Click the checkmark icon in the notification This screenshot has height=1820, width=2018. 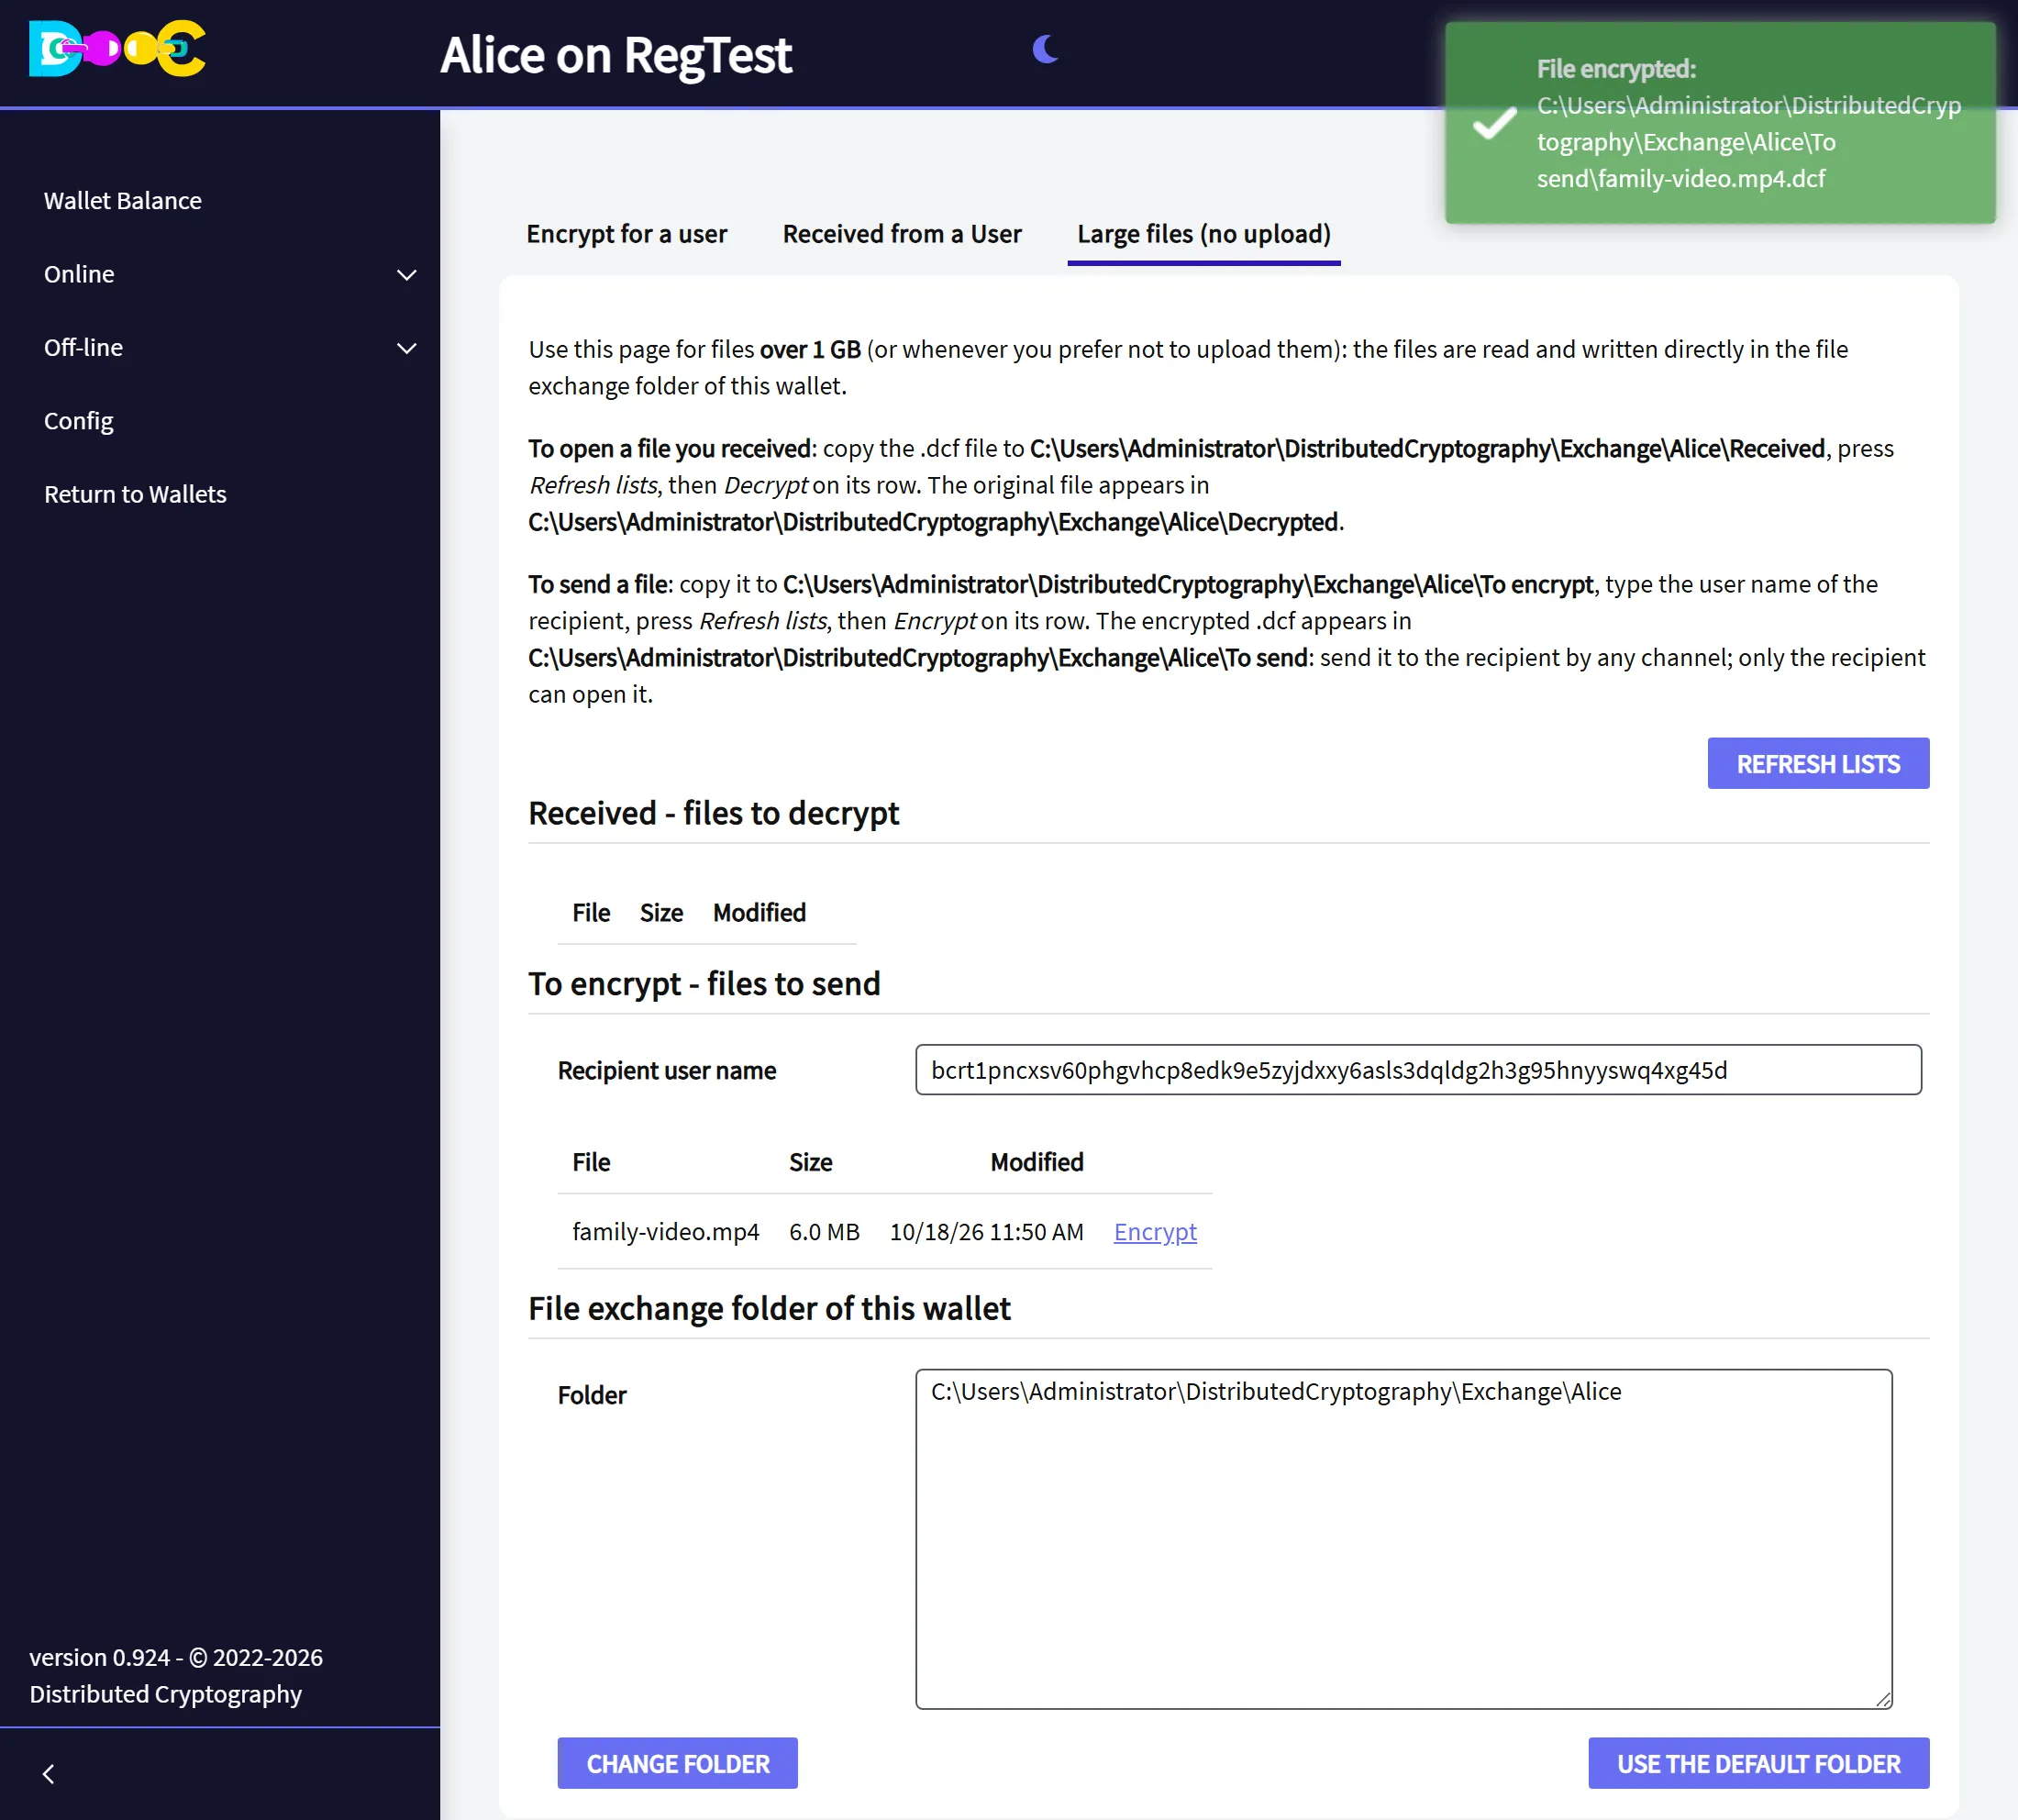(x=1494, y=123)
